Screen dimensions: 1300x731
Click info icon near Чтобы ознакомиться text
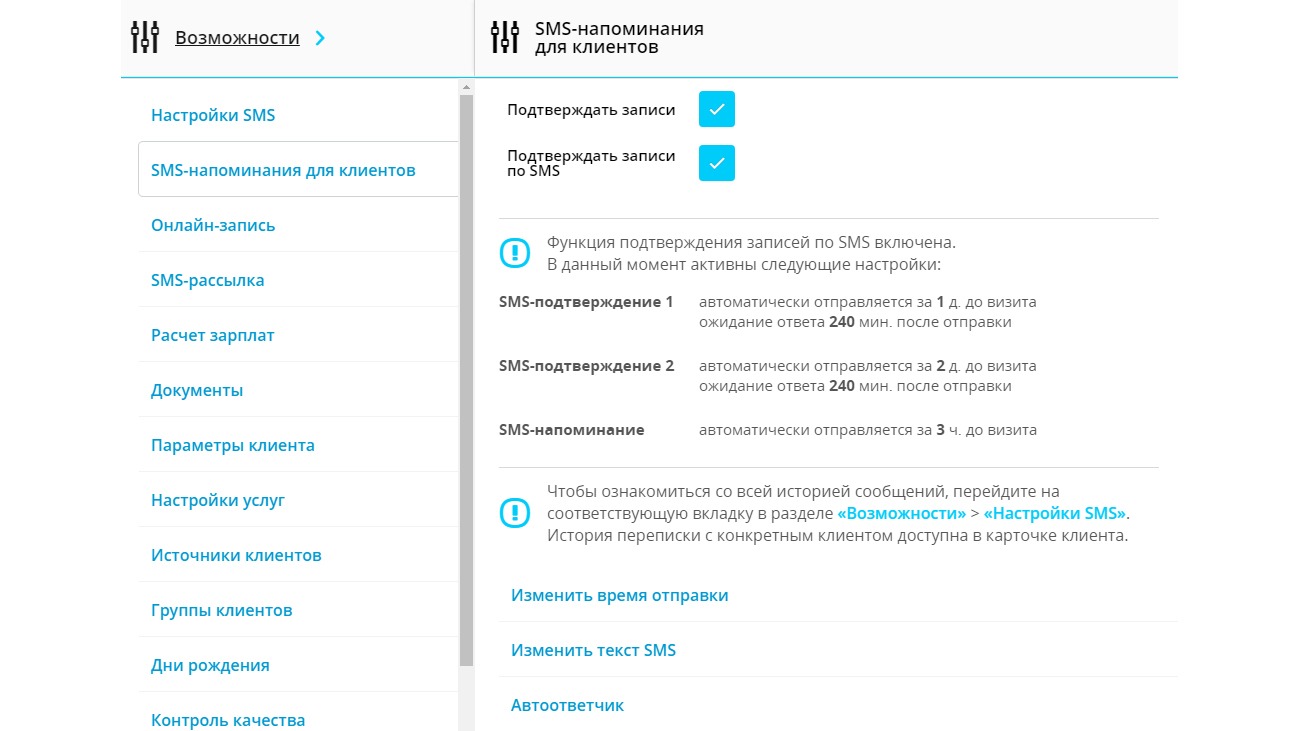coord(515,513)
